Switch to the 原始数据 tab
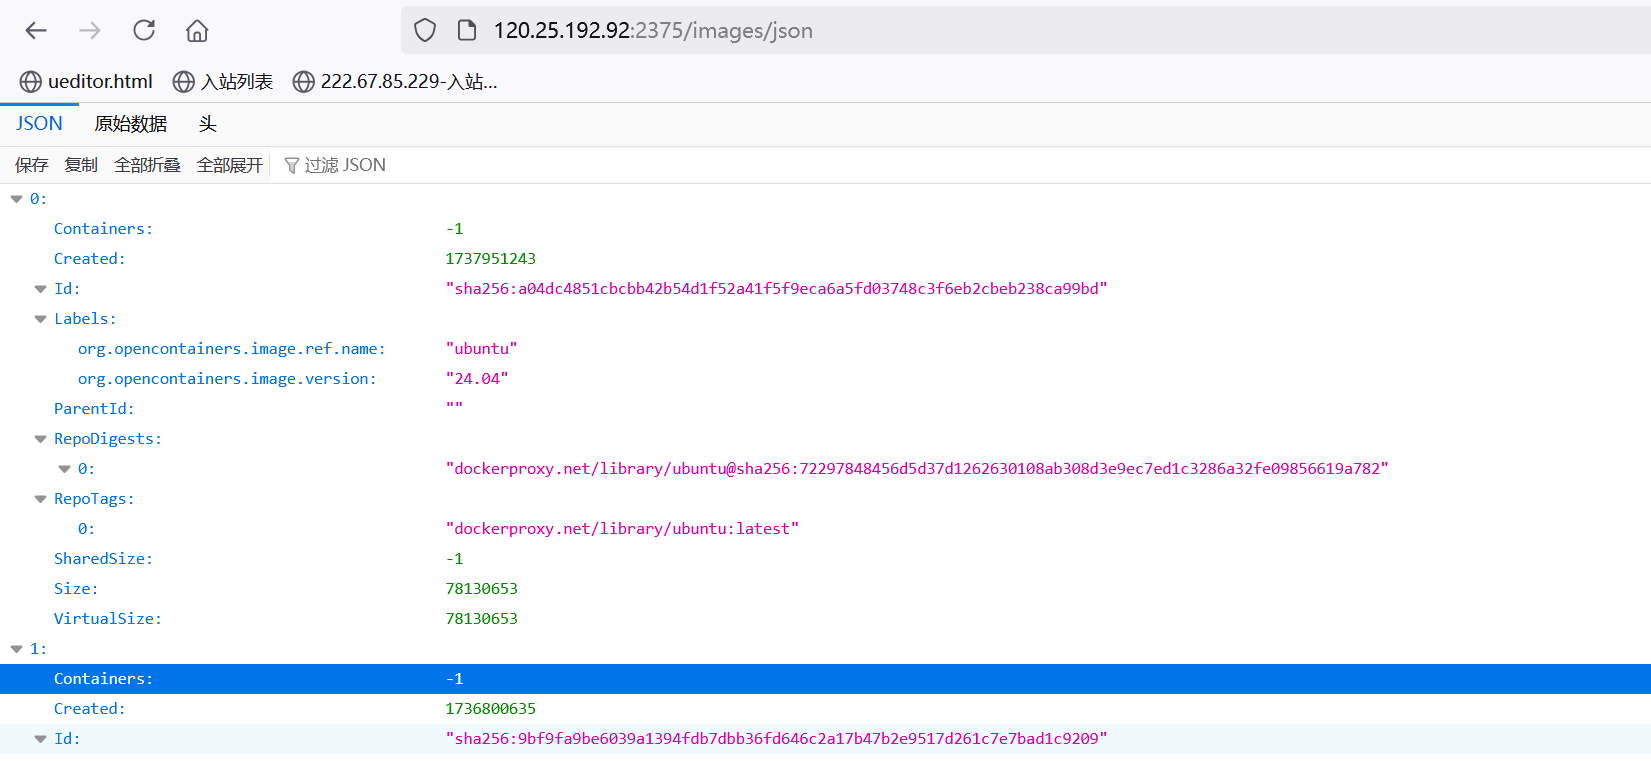1651x761 pixels. click(x=130, y=124)
